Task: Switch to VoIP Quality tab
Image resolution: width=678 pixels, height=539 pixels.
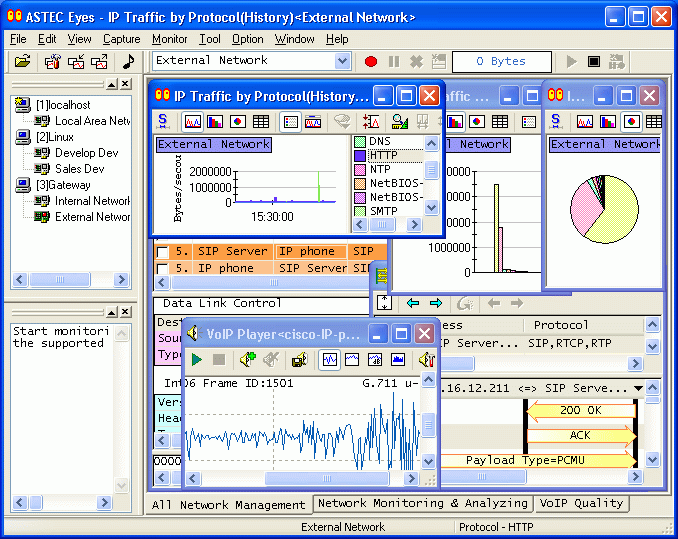Action: pos(580,503)
